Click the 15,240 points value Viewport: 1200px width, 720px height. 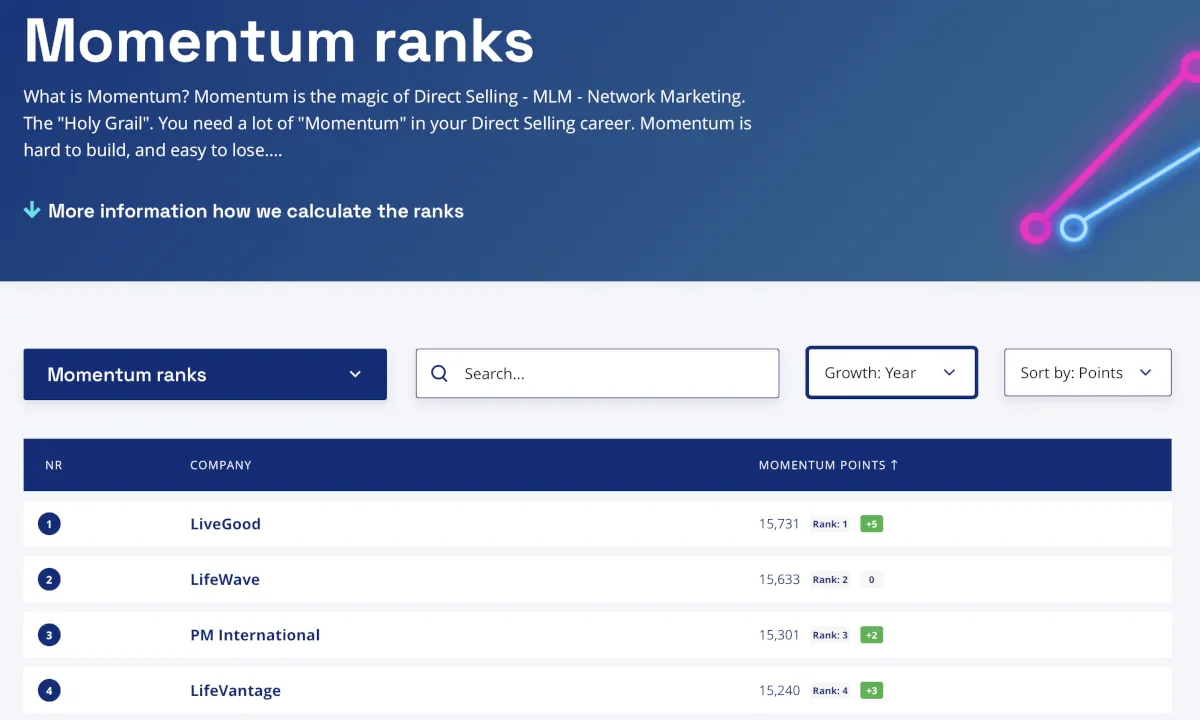(x=779, y=690)
